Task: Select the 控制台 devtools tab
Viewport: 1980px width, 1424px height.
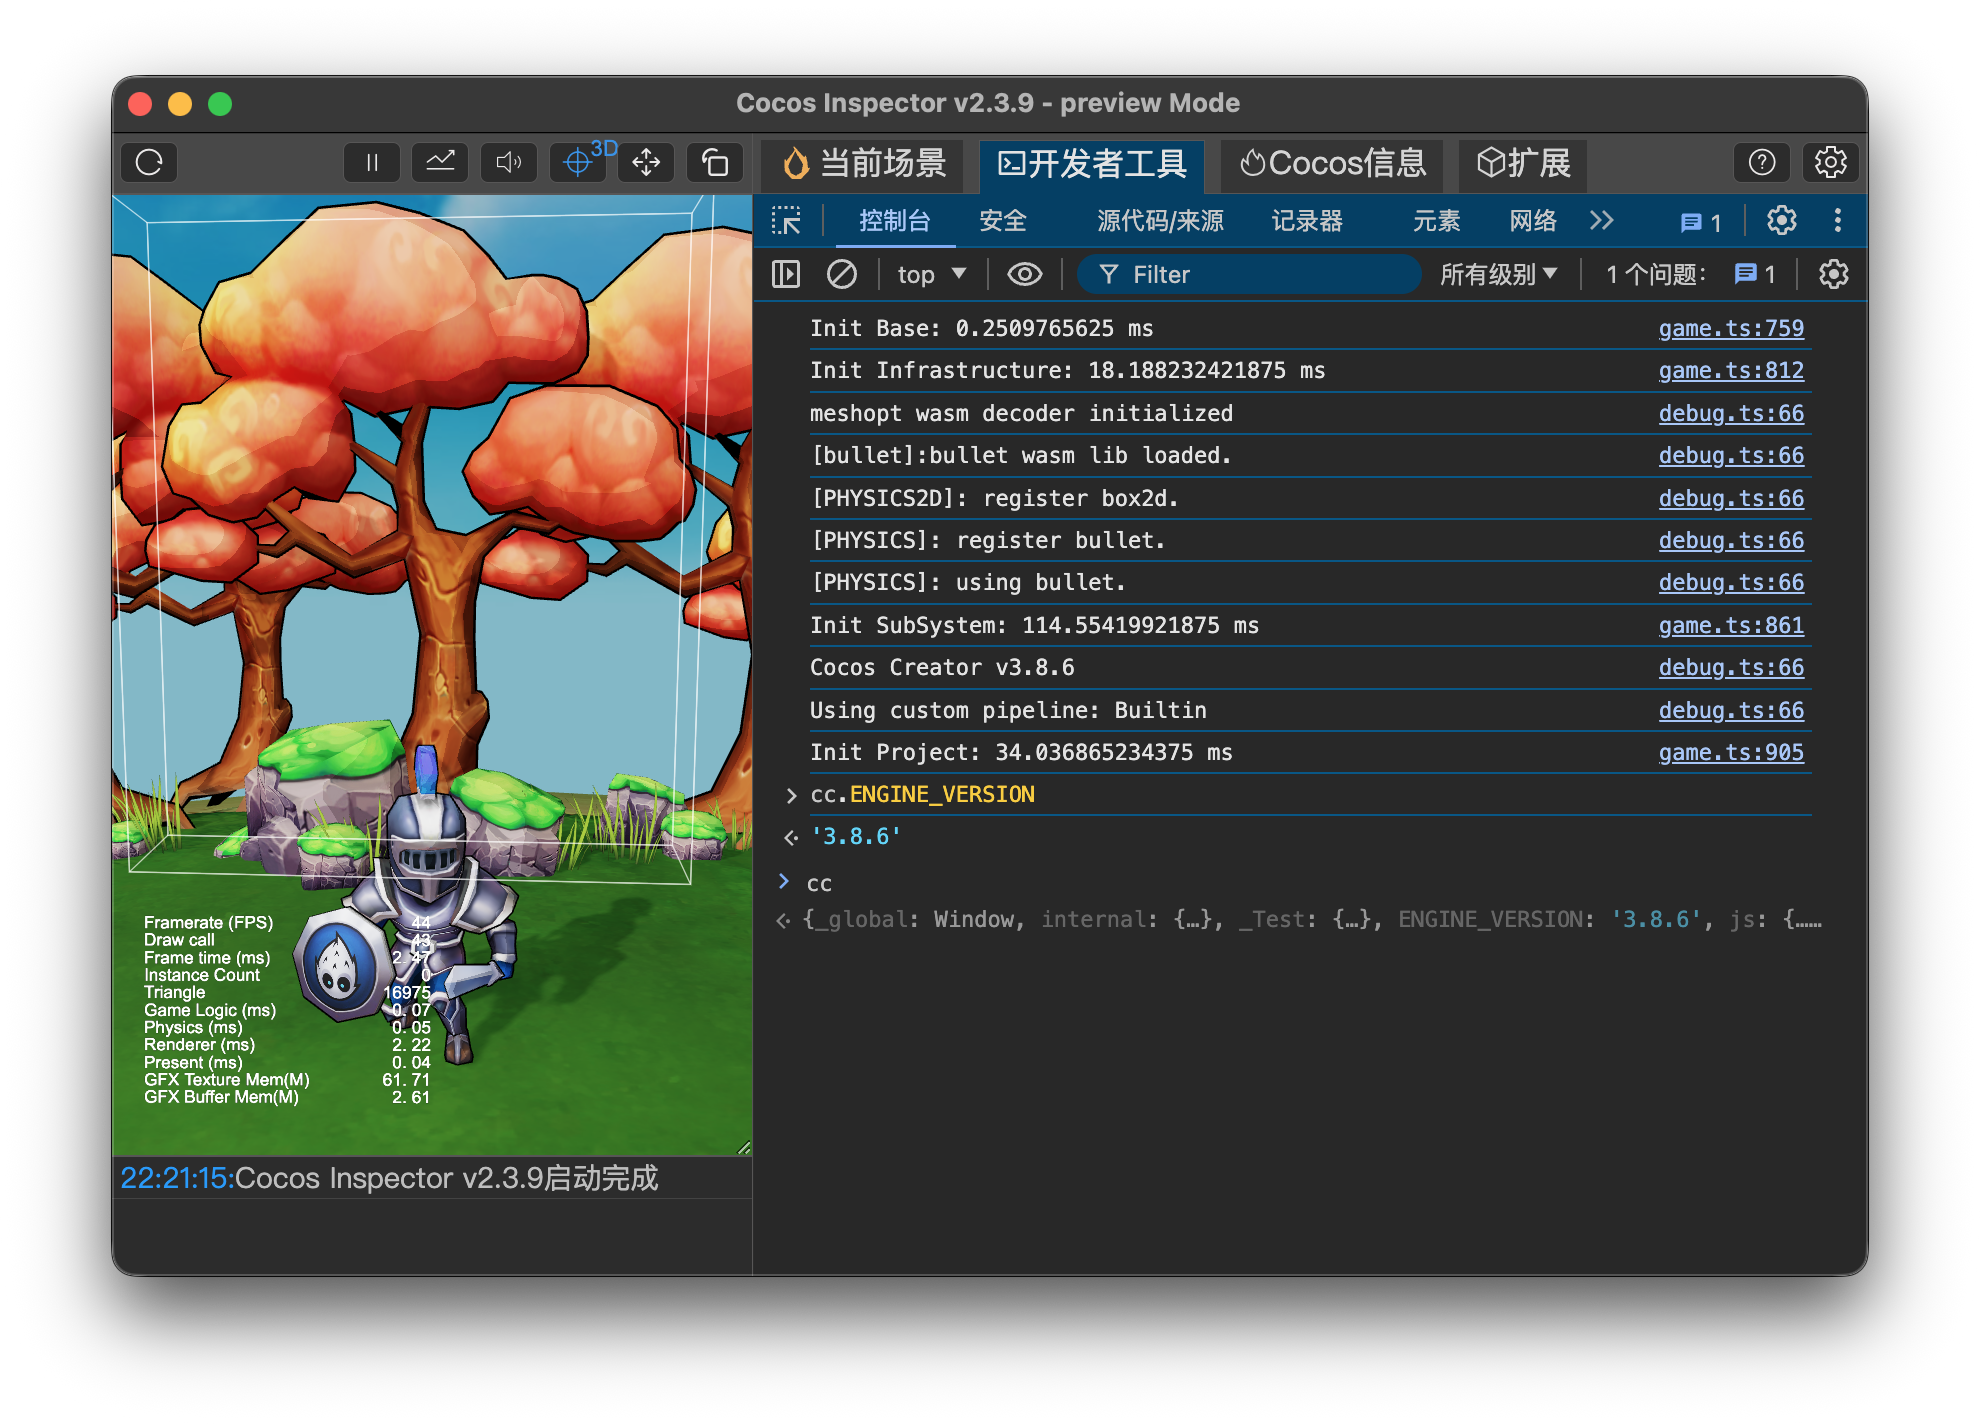Action: [x=895, y=221]
